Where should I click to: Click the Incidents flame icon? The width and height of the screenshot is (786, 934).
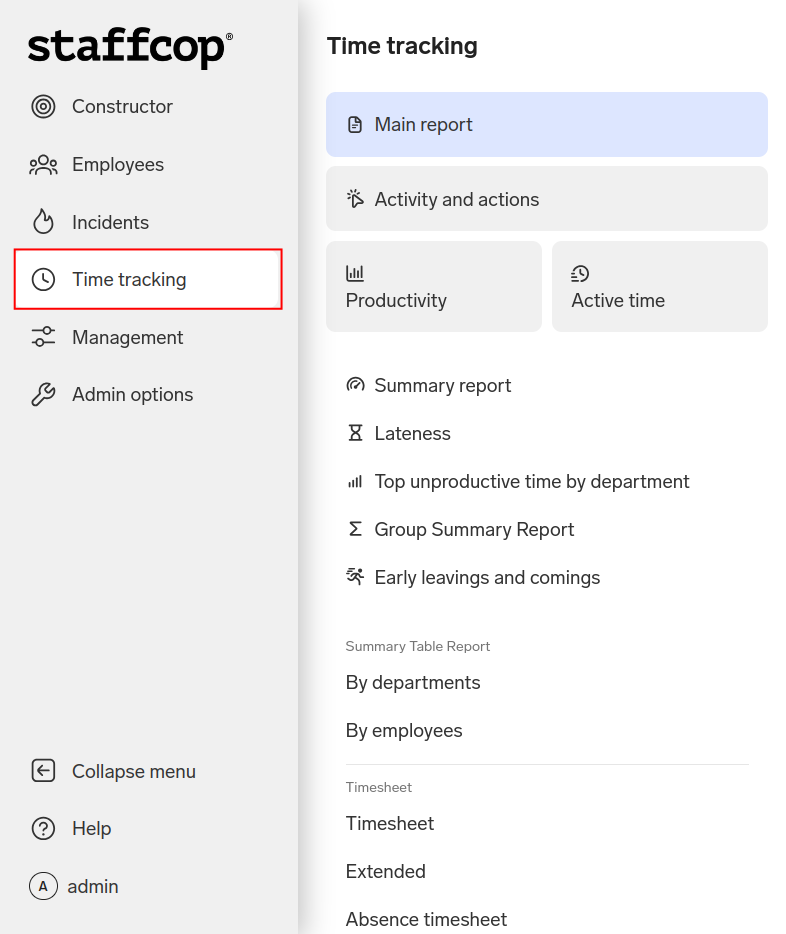[x=43, y=222]
